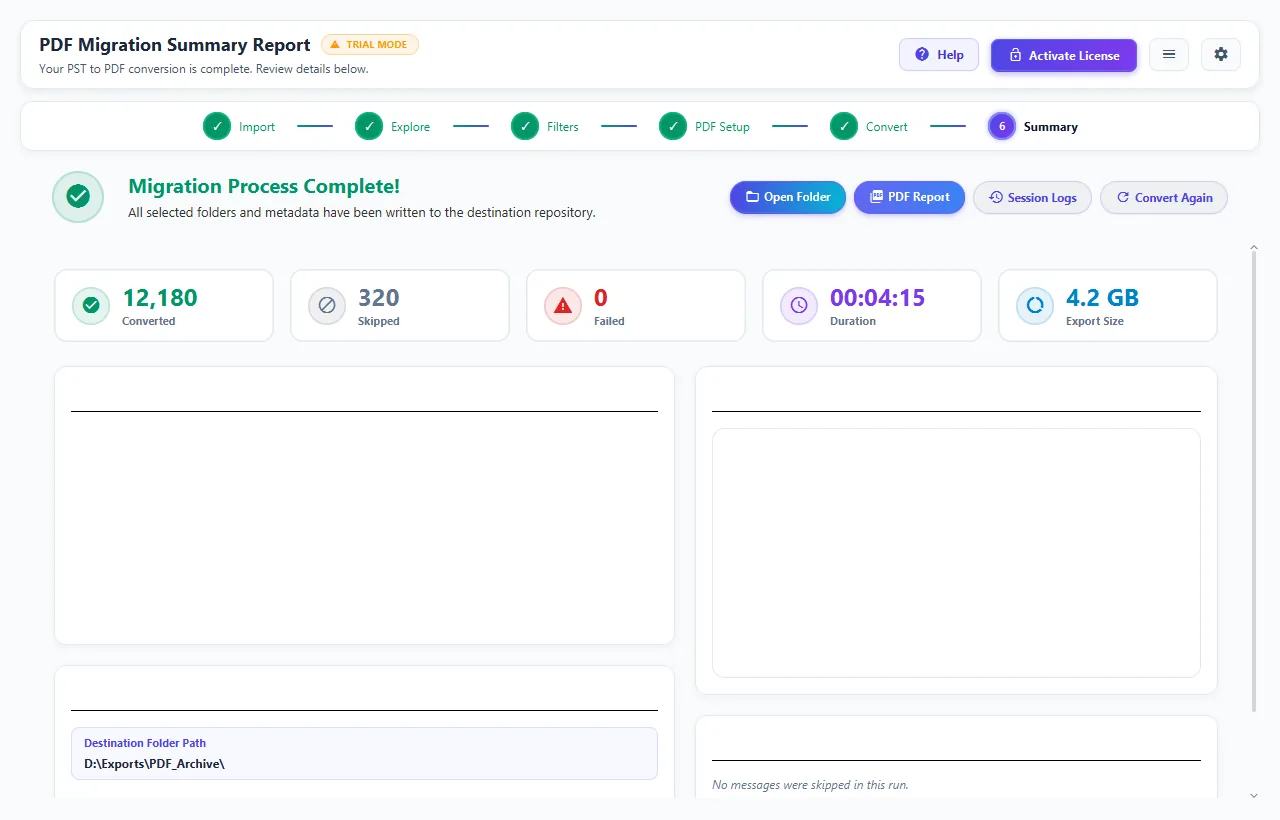Click the green Converted check icon
1280x820 pixels.
click(x=91, y=306)
